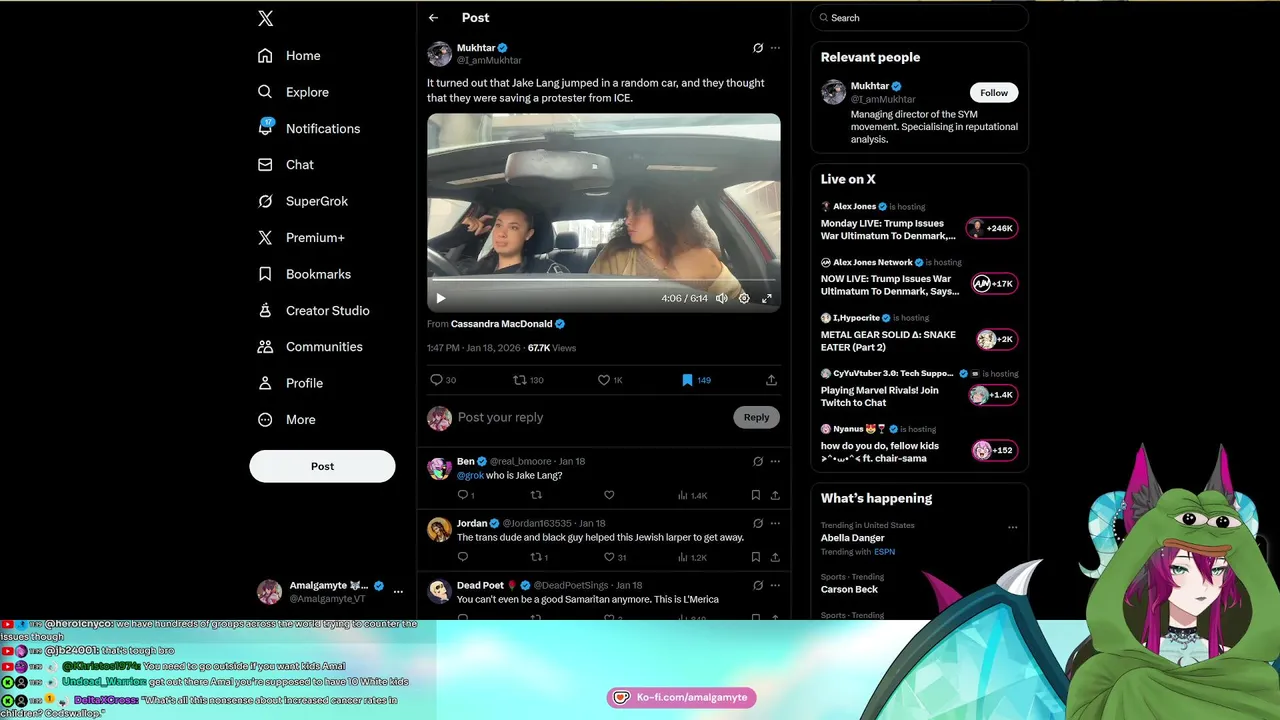
Task: Go back using the arrow icon
Action: 433,18
